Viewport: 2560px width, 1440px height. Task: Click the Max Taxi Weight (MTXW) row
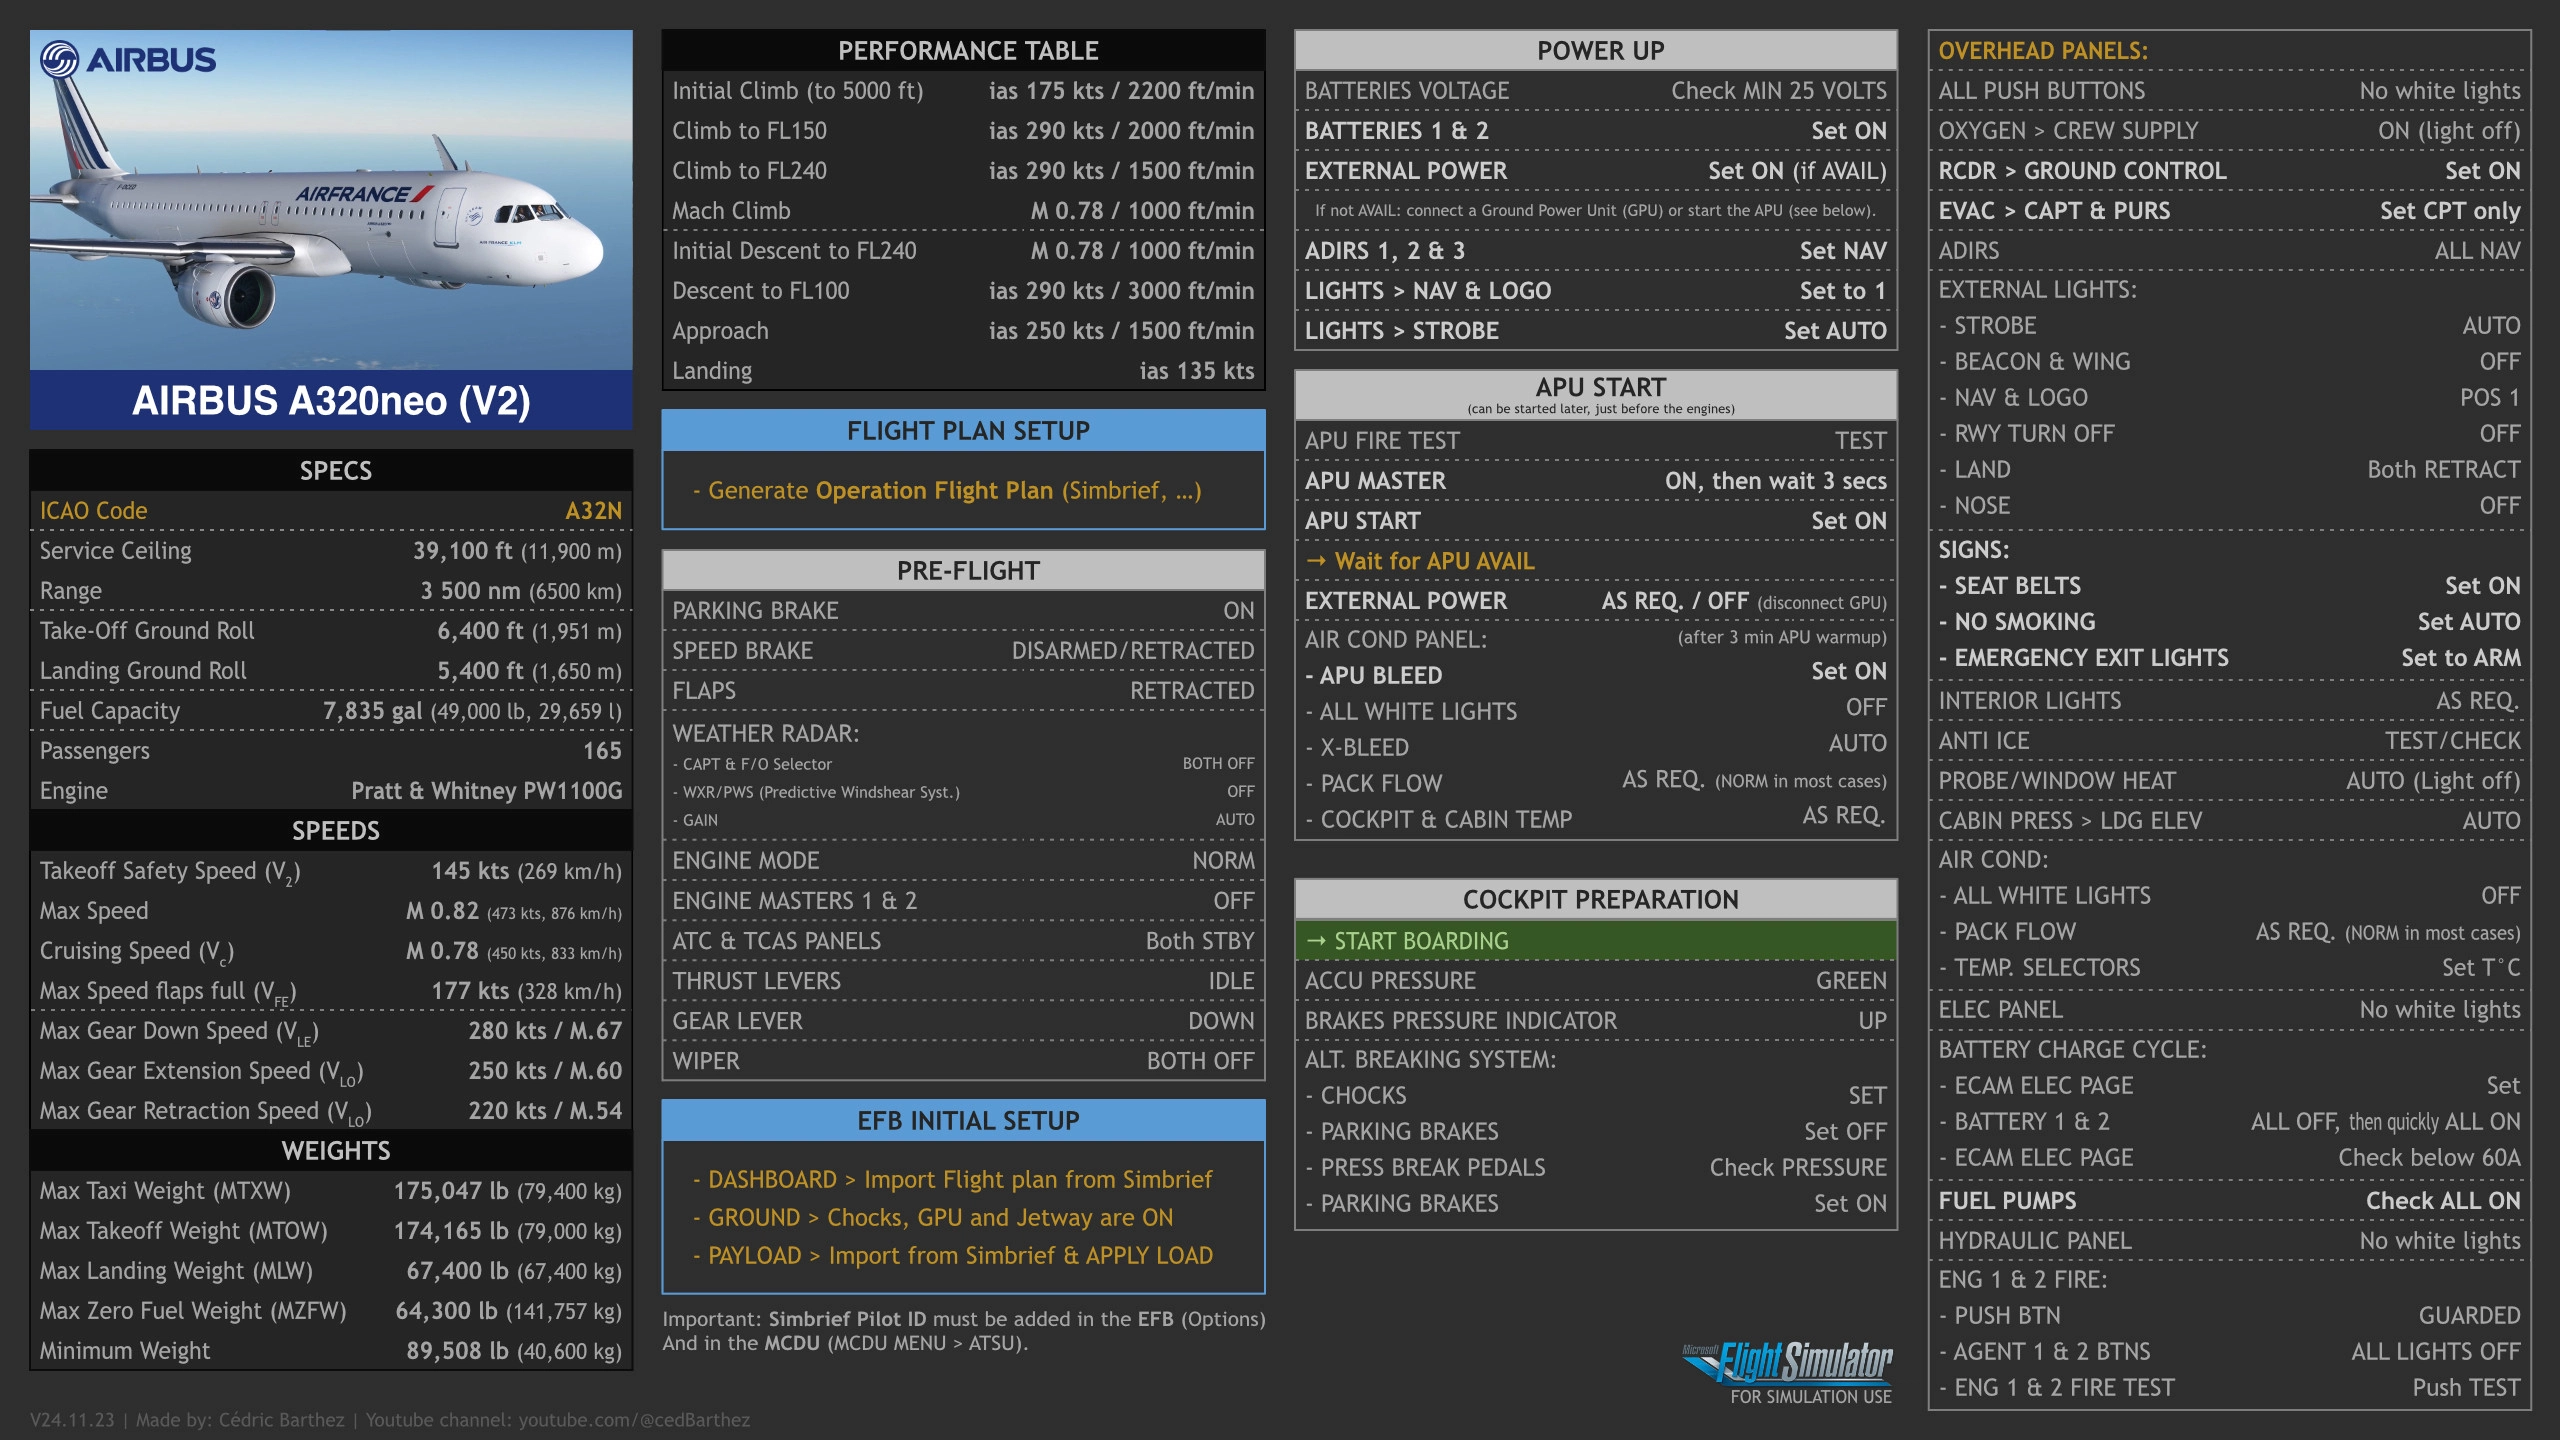click(x=331, y=1190)
